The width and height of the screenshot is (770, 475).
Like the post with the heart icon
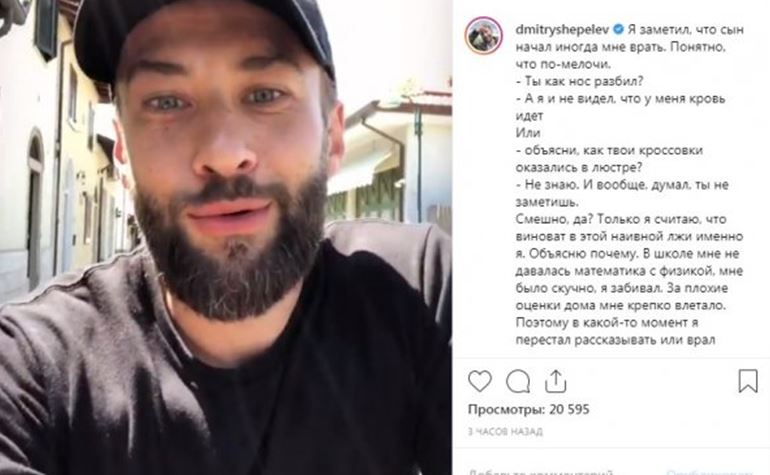click(x=480, y=381)
